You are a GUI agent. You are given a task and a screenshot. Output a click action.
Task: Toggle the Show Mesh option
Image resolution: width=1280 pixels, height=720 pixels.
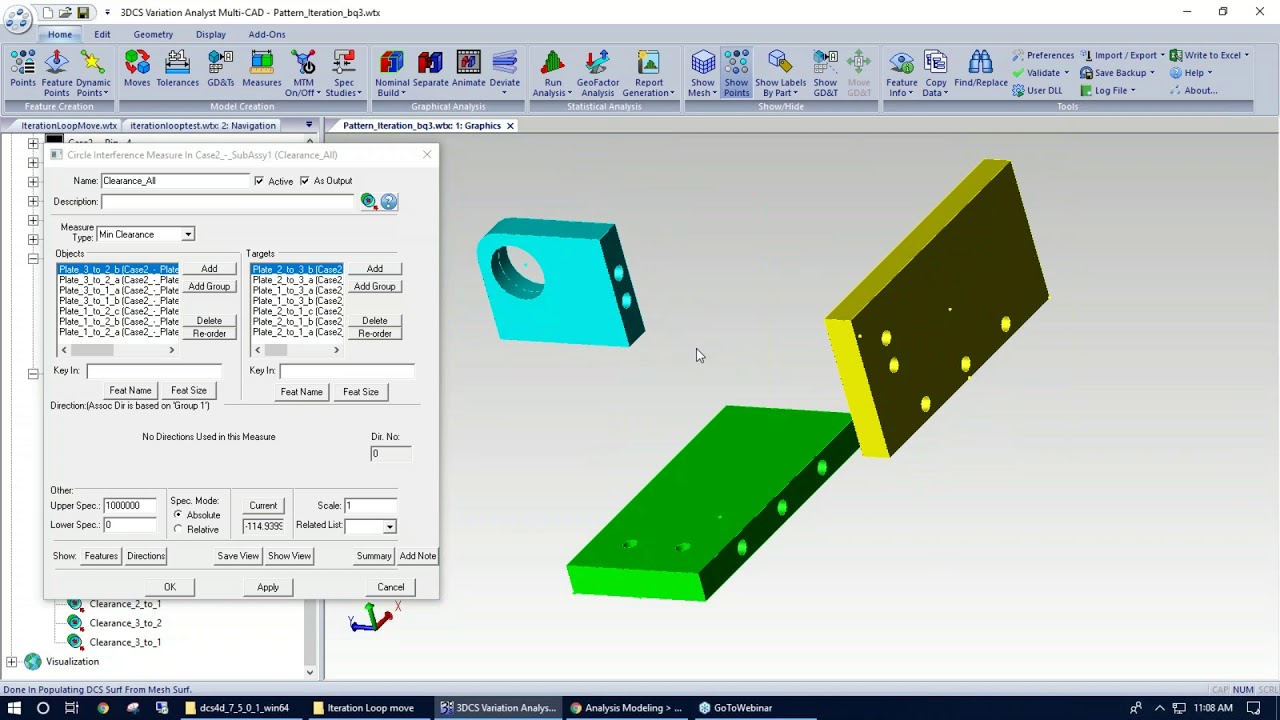pyautogui.click(x=703, y=74)
